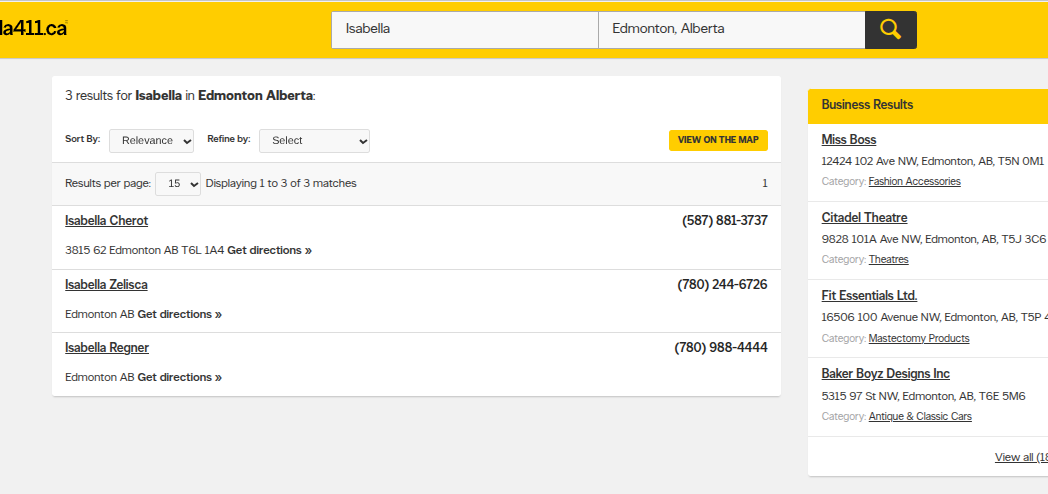
Task: Click the Canada411.ca logo
Action: [x=33, y=28]
